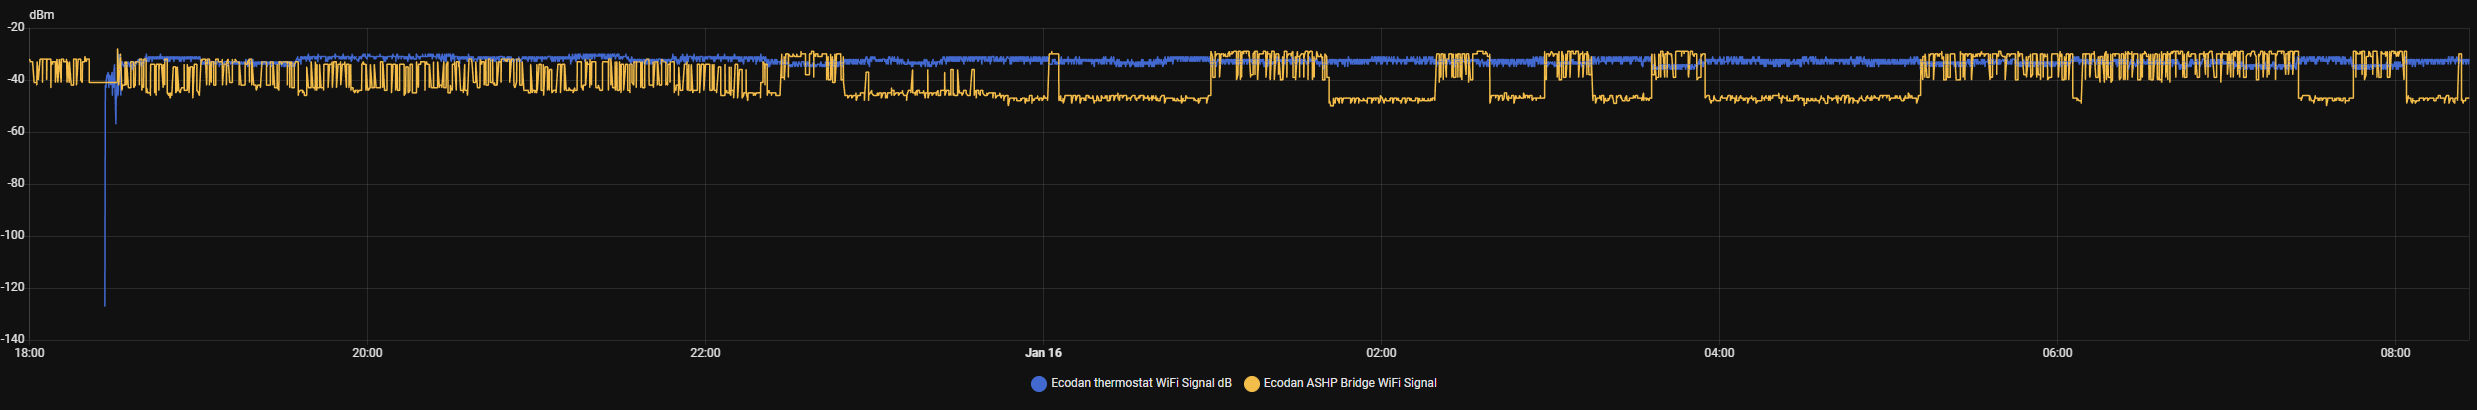Click the 06:00 time axis label
The image size is (2477, 410).
[2057, 353]
